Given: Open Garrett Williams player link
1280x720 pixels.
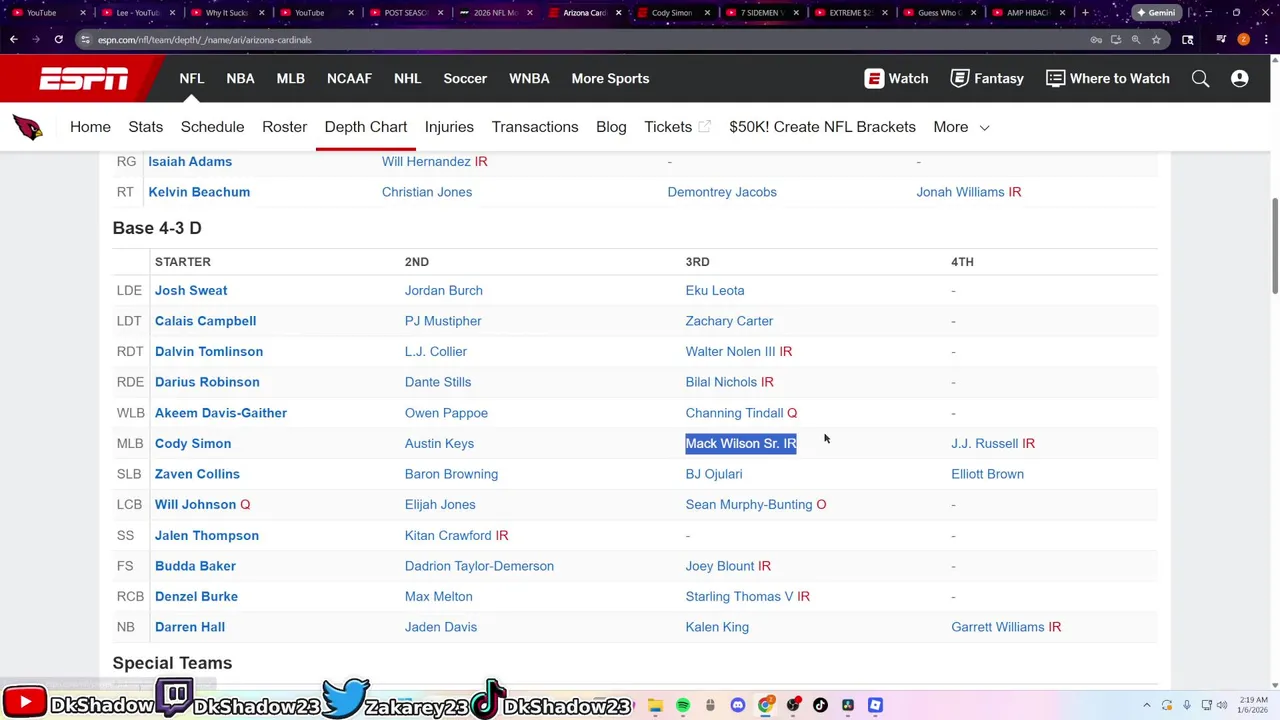Looking at the screenshot, I should 997,627.
